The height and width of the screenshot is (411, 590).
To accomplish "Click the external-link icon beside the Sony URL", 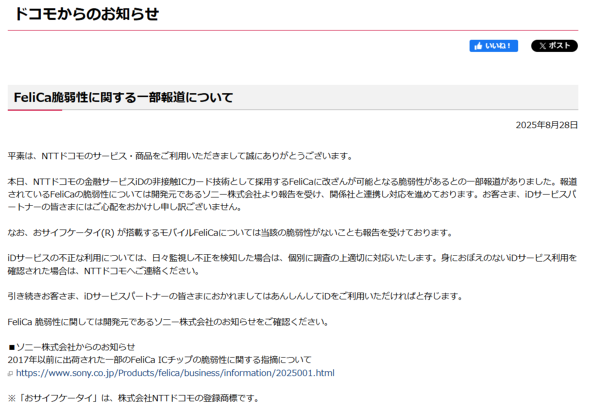I will click(11, 373).
